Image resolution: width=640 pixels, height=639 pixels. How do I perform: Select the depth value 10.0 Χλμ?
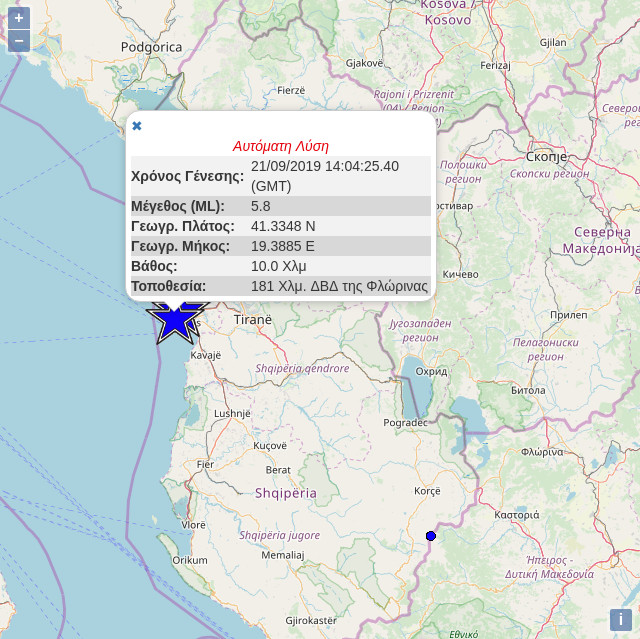[278, 266]
